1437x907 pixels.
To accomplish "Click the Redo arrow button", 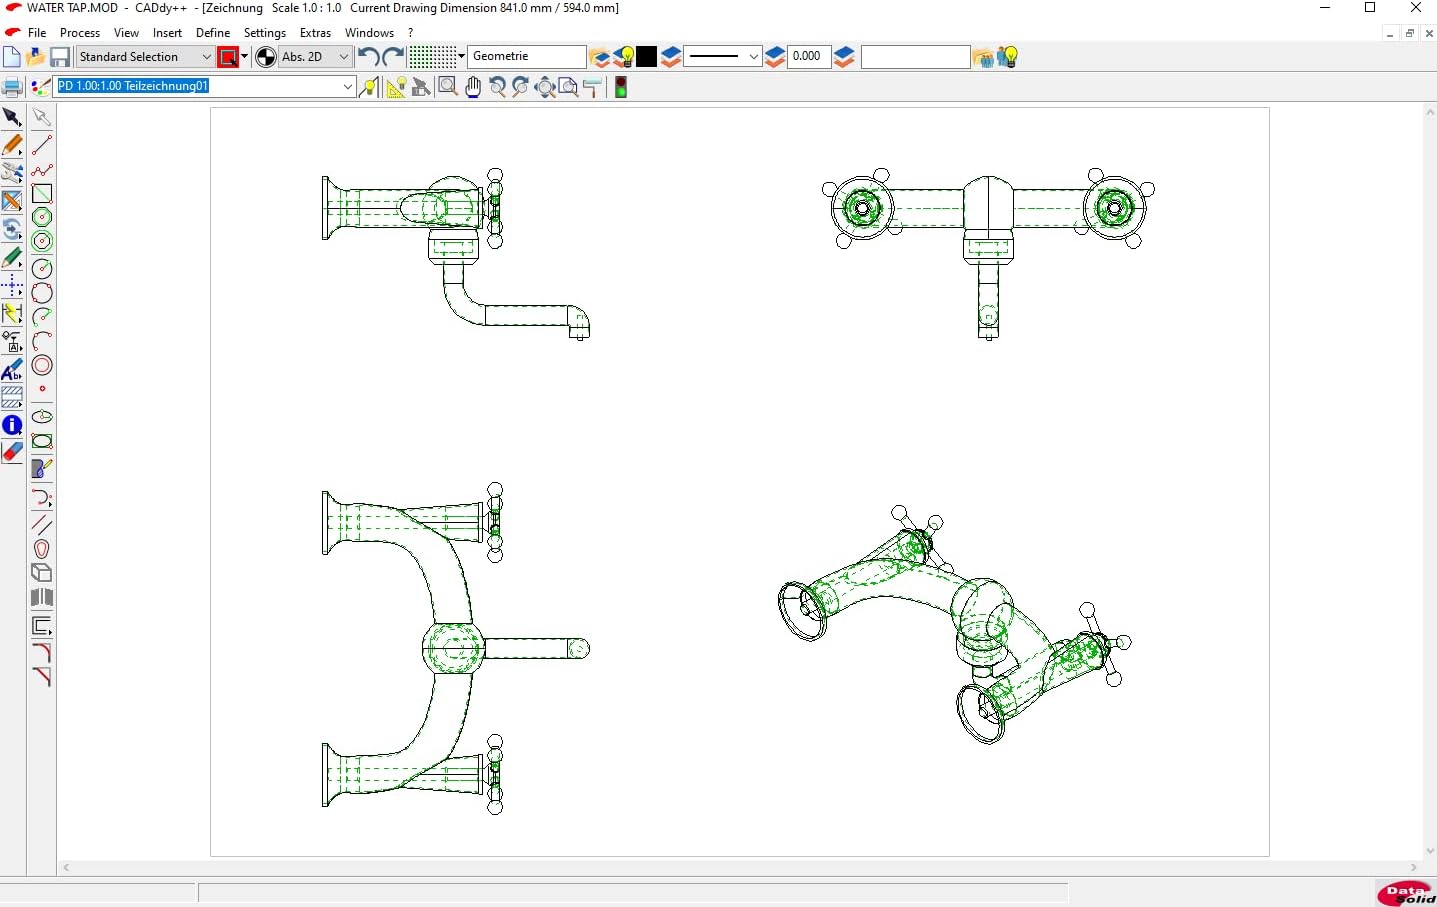I will [393, 57].
